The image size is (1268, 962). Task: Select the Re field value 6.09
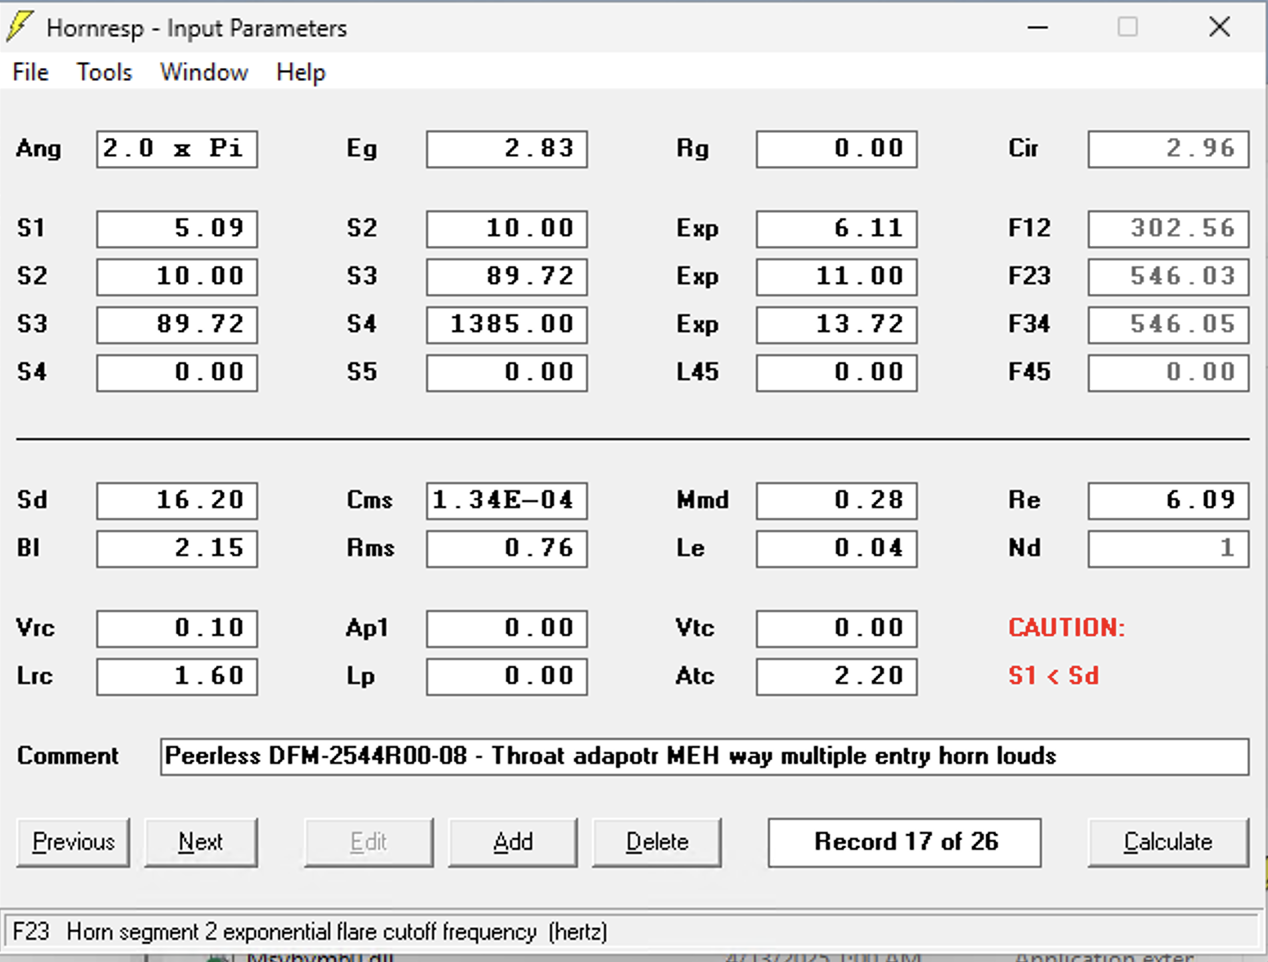click(1169, 501)
